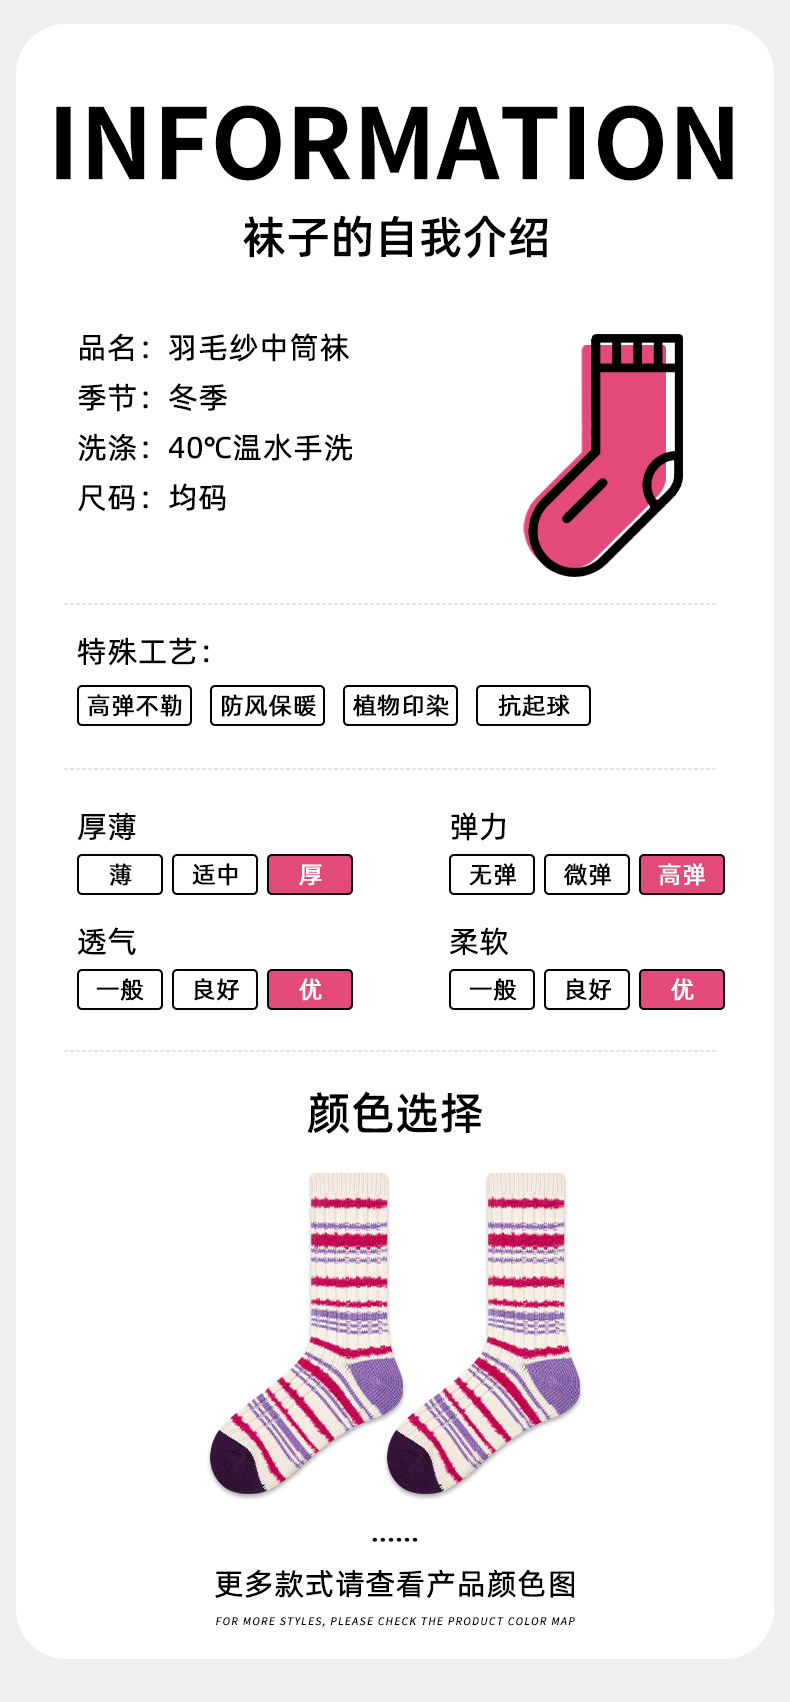Pick the 微弹 elasticity option
The image size is (790, 1702).
pos(587,875)
